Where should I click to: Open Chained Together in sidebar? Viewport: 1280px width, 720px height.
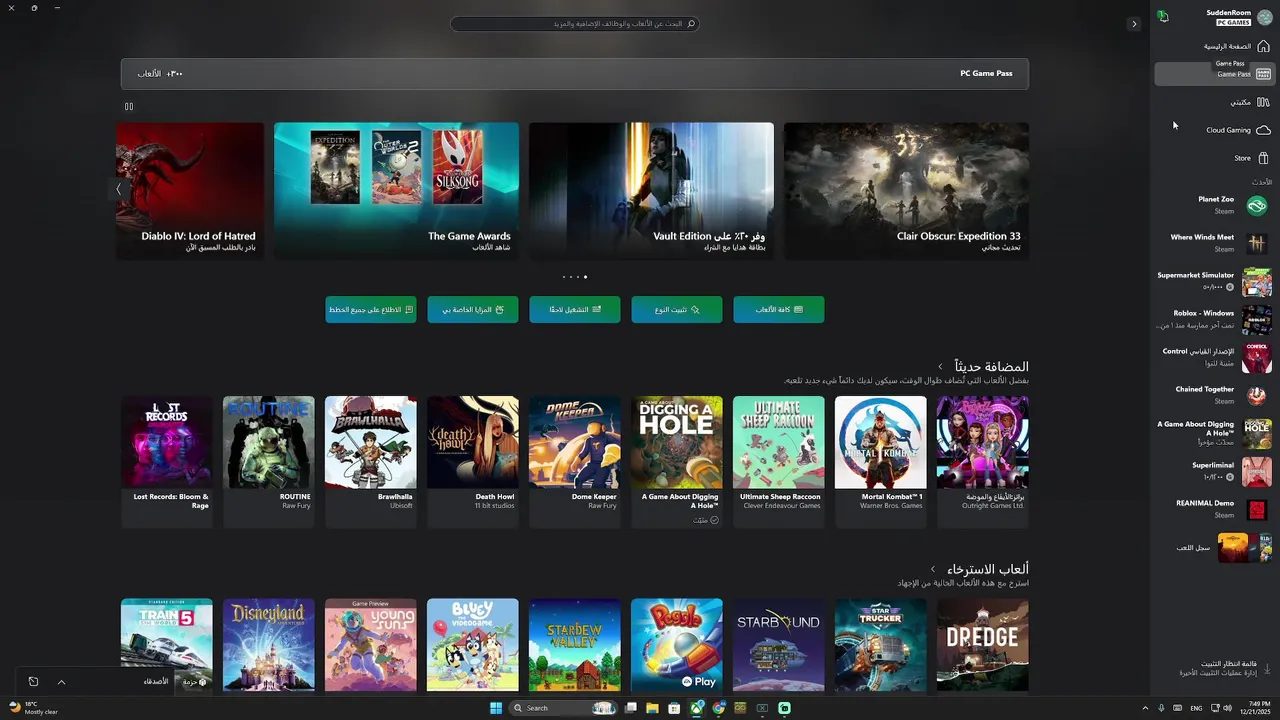[1215, 395]
